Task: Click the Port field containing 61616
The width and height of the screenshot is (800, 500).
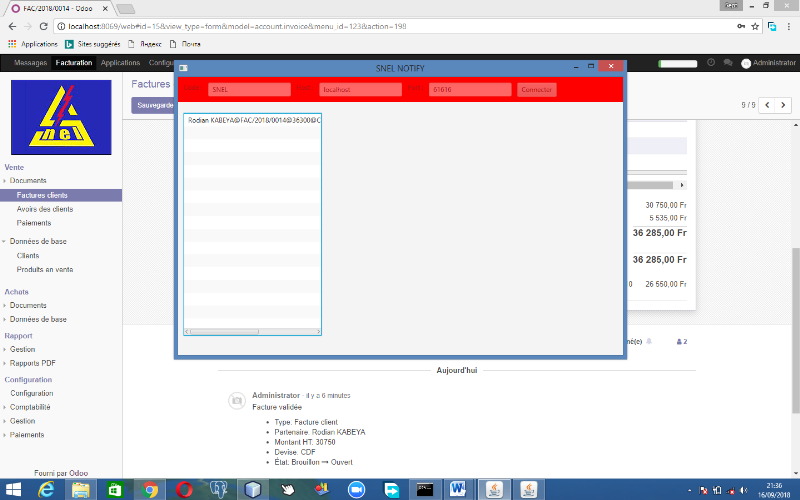Action: pyautogui.click(x=470, y=89)
